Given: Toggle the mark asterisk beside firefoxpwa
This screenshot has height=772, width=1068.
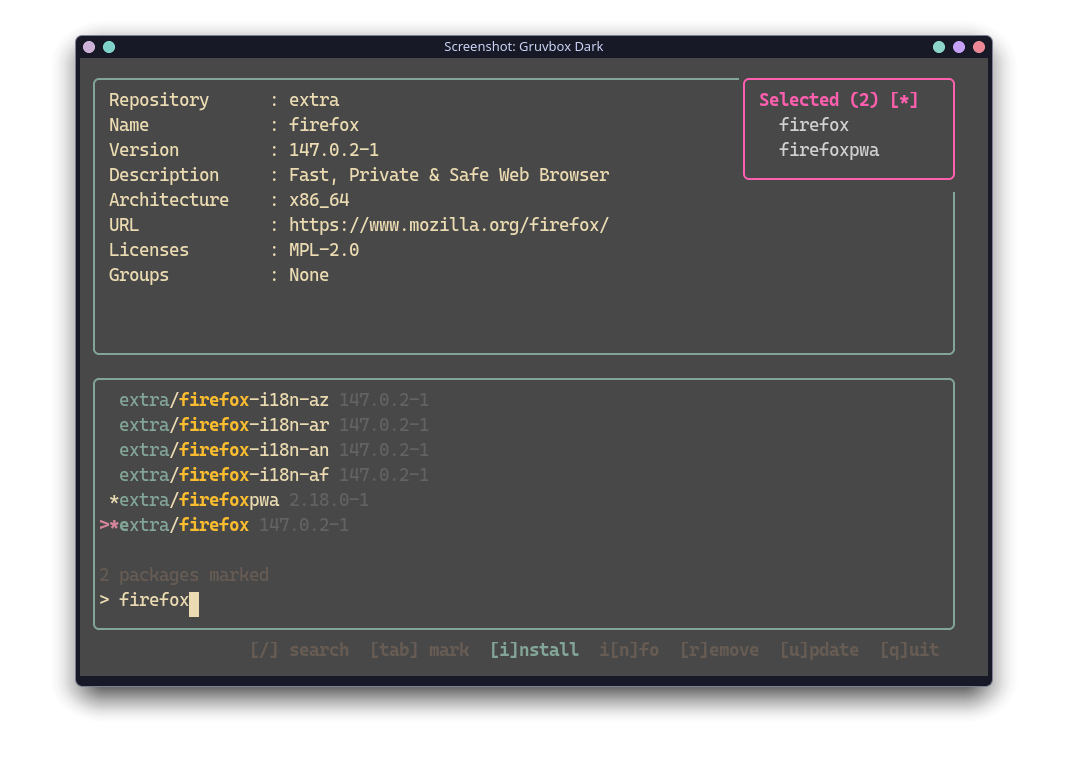Looking at the screenshot, I should 112,499.
